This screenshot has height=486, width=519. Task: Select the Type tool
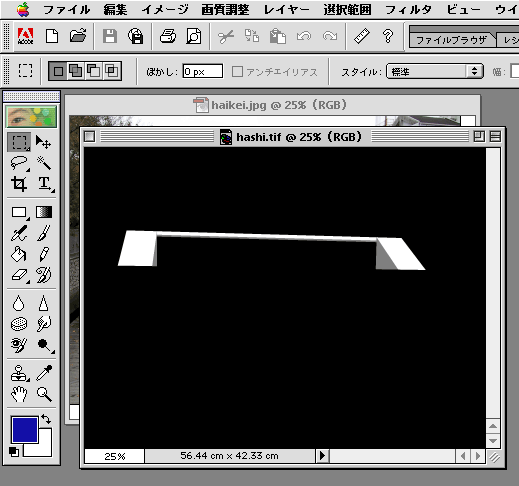(x=44, y=184)
